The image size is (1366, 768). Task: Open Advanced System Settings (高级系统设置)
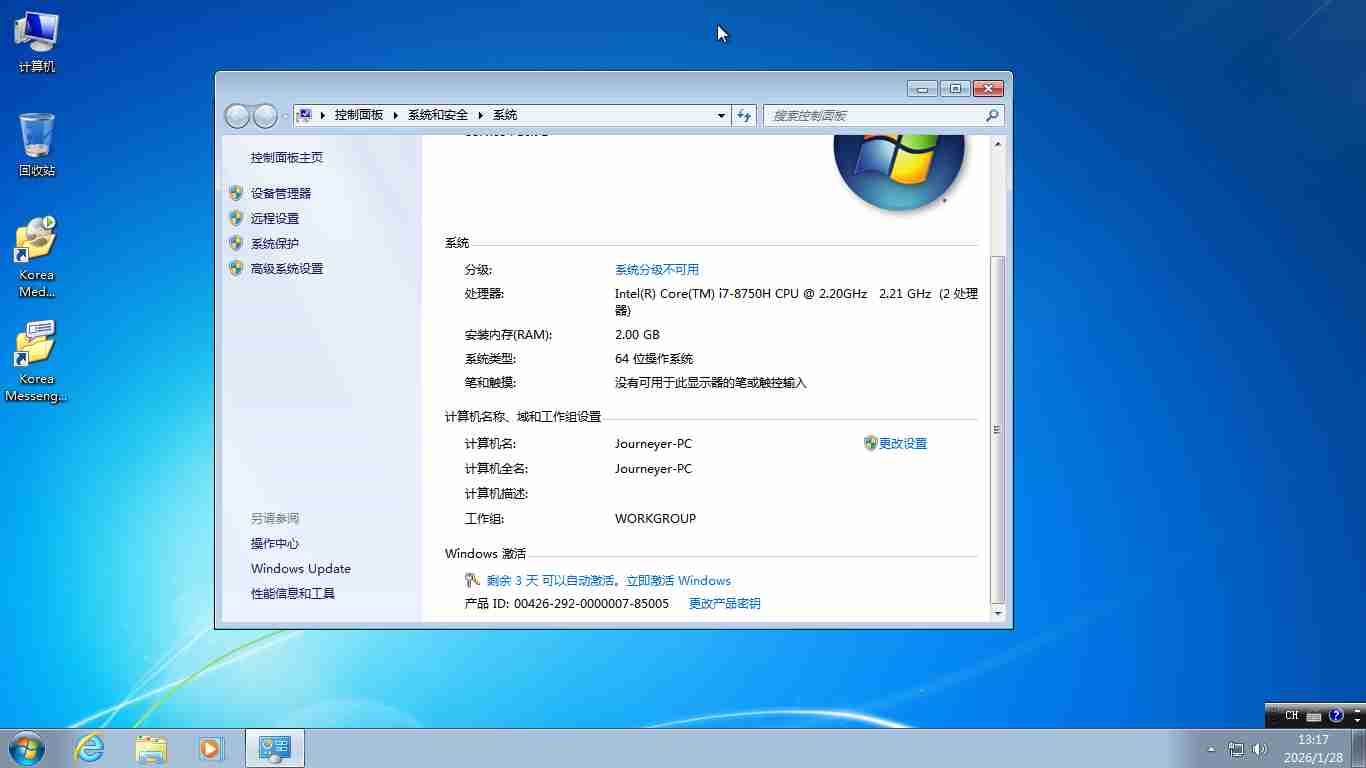point(286,268)
